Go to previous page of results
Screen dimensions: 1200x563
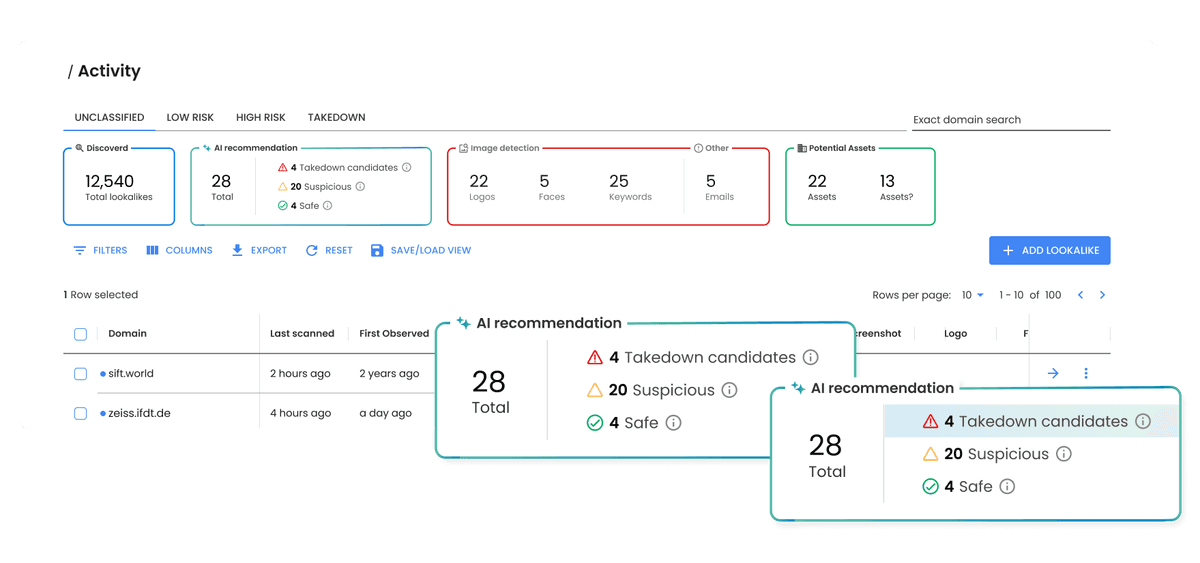click(x=1080, y=295)
